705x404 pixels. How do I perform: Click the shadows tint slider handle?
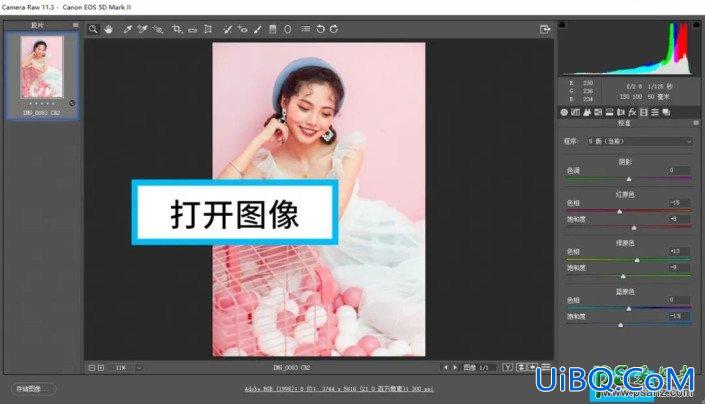[629, 179]
